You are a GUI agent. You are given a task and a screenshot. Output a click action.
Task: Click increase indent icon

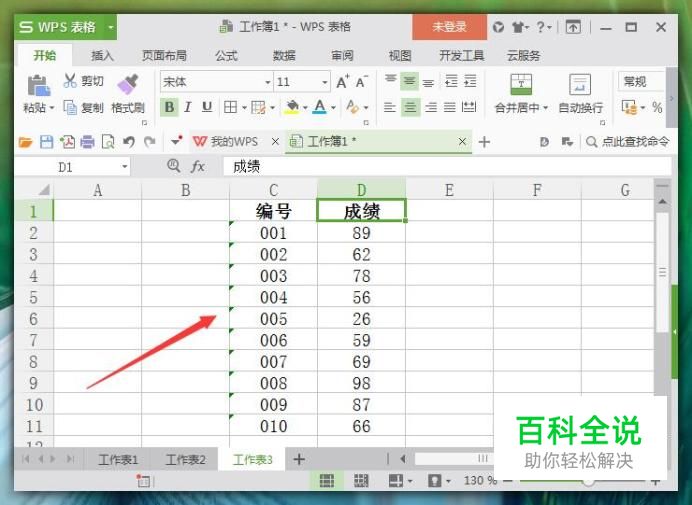(470, 81)
